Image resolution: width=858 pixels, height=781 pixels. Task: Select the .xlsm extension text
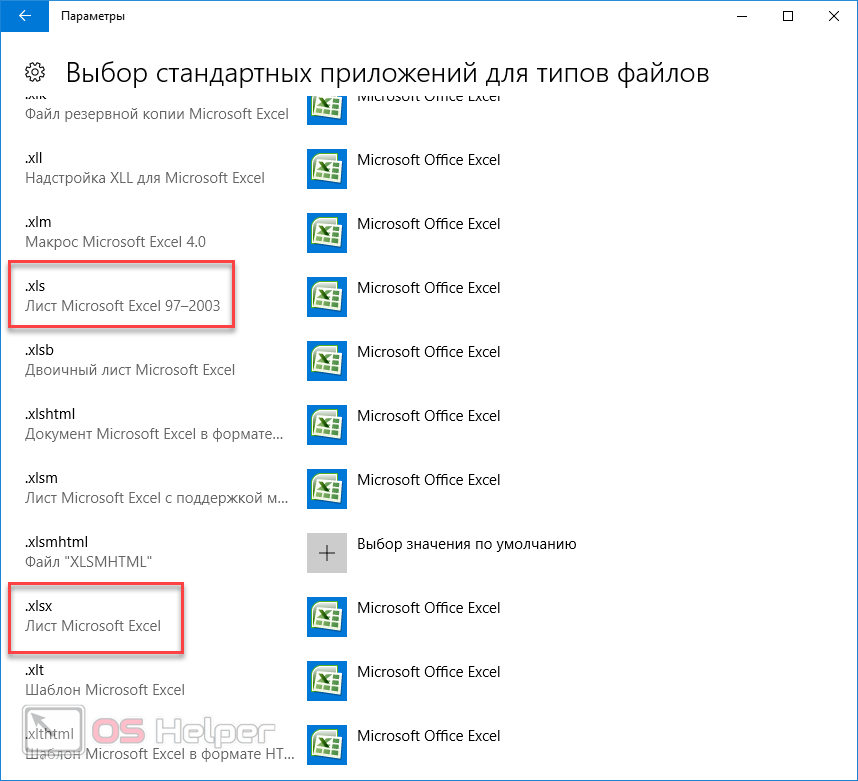(41, 478)
